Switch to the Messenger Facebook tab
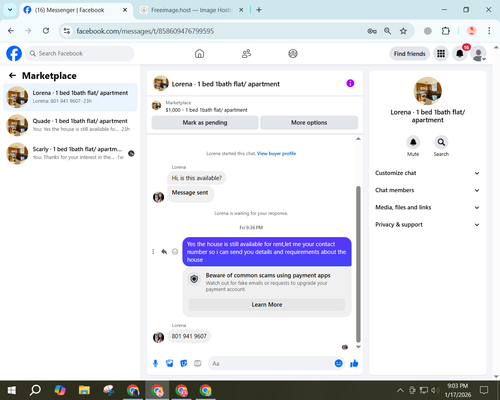 pyautogui.click(x=75, y=10)
